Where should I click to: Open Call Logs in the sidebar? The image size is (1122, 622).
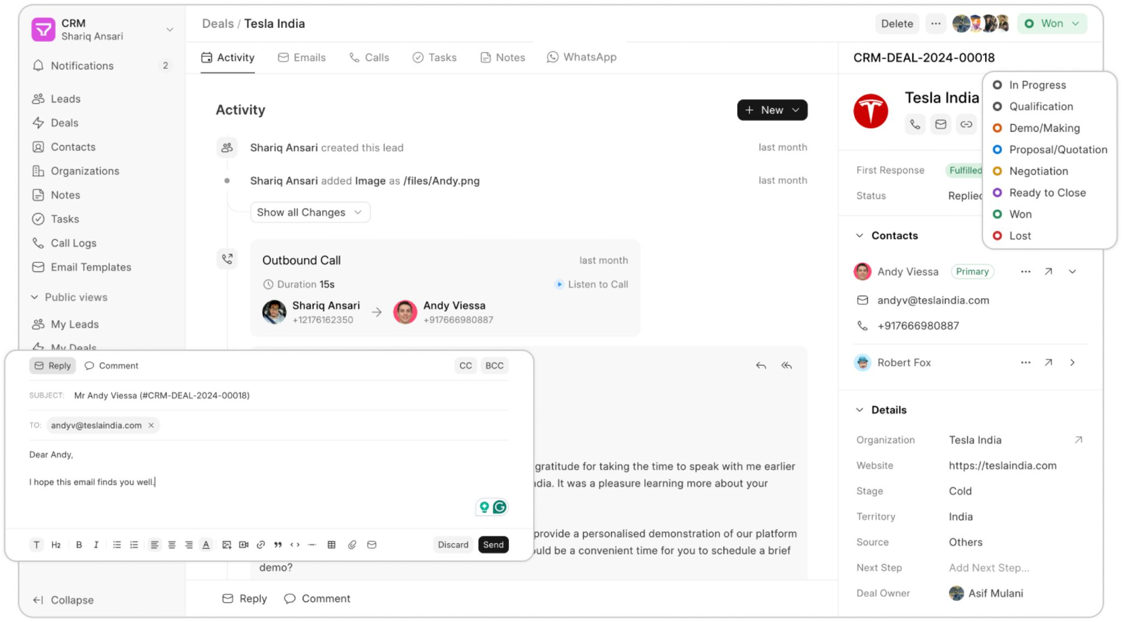coord(73,243)
